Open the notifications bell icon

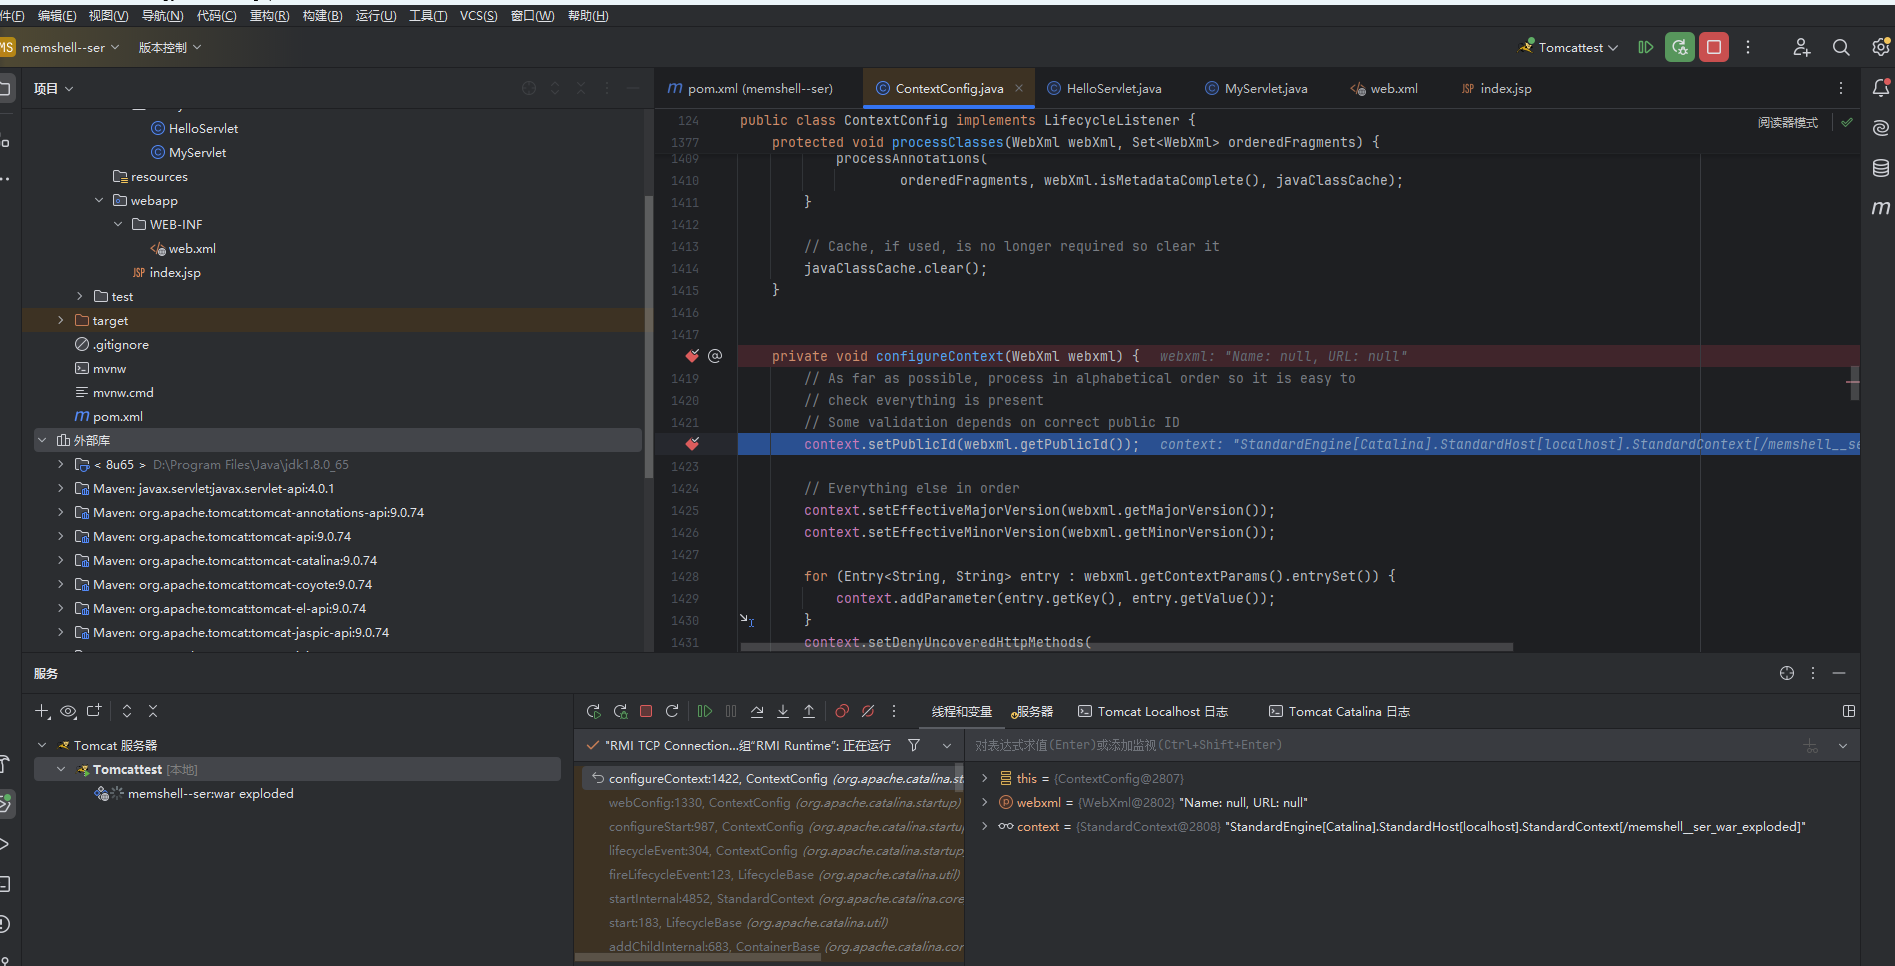pos(1880,88)
